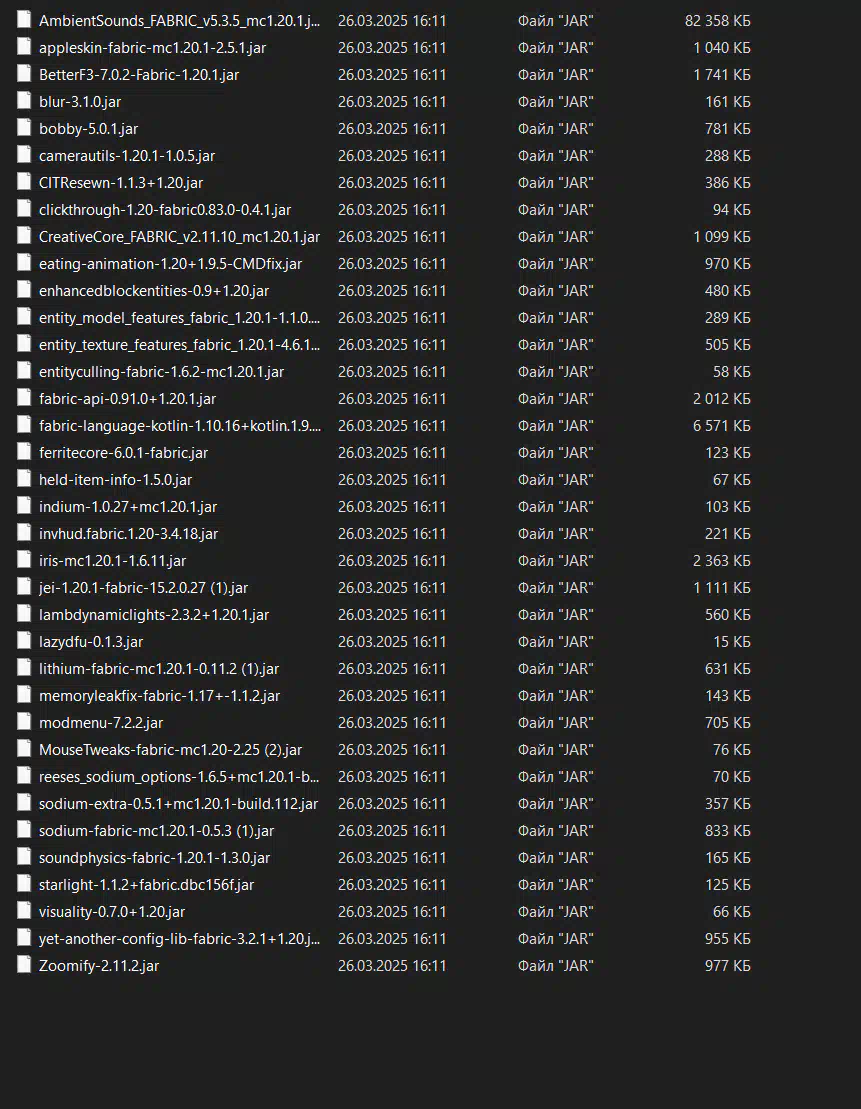Click file name MouseTweaks-fabric-mc1.20-2.25 (2).jar

point(171,750)
